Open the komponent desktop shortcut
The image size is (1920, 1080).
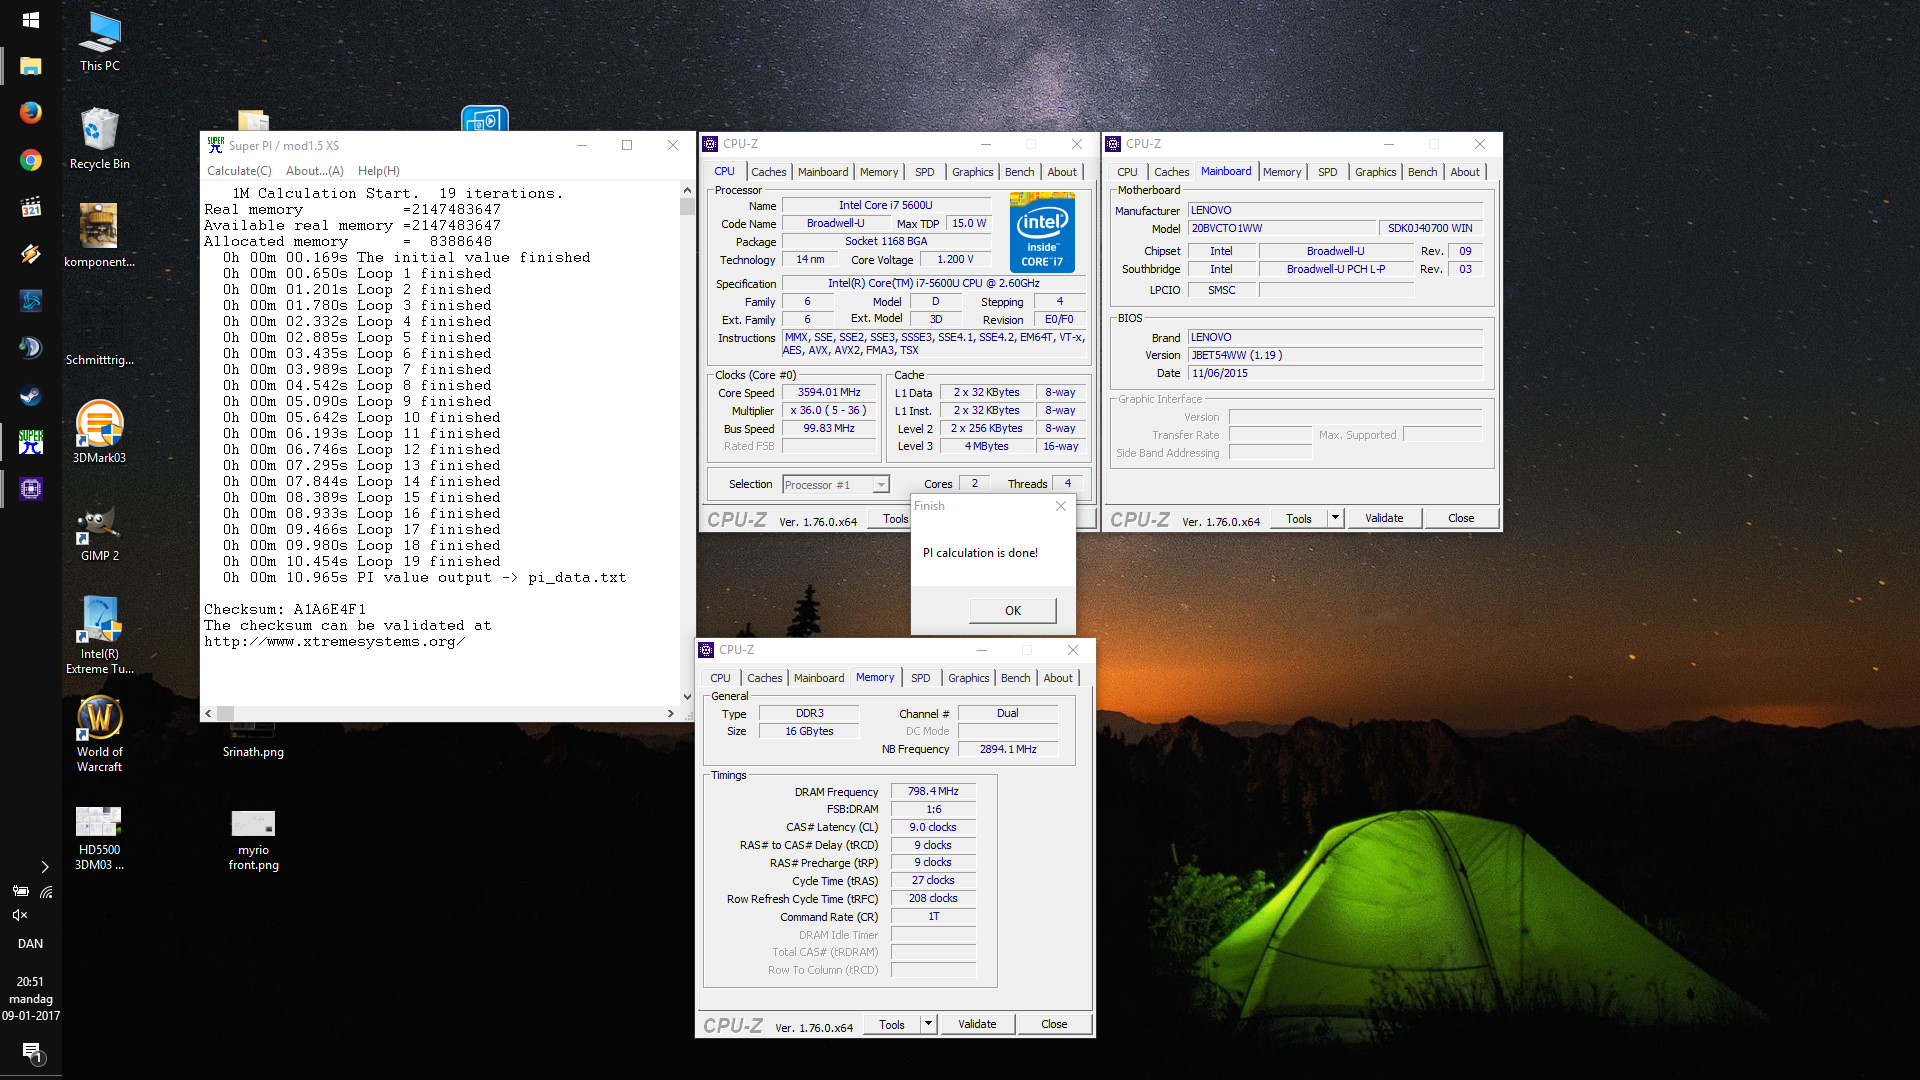(99, 236)
